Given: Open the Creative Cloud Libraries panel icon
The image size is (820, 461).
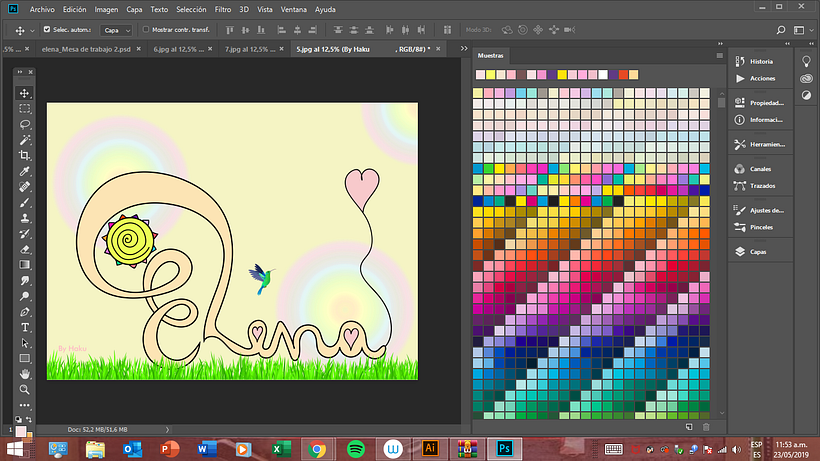Looking at the screenshot, I should coord(806,78).
